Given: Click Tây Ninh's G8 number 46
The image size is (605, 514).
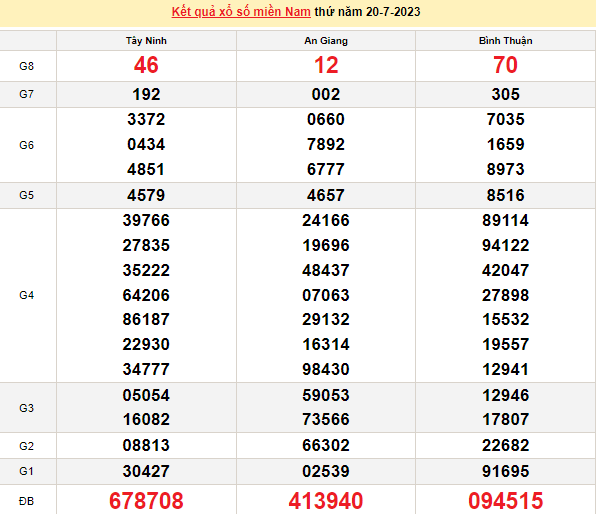Looking at the screenshot, I should (x=146, y=66).
